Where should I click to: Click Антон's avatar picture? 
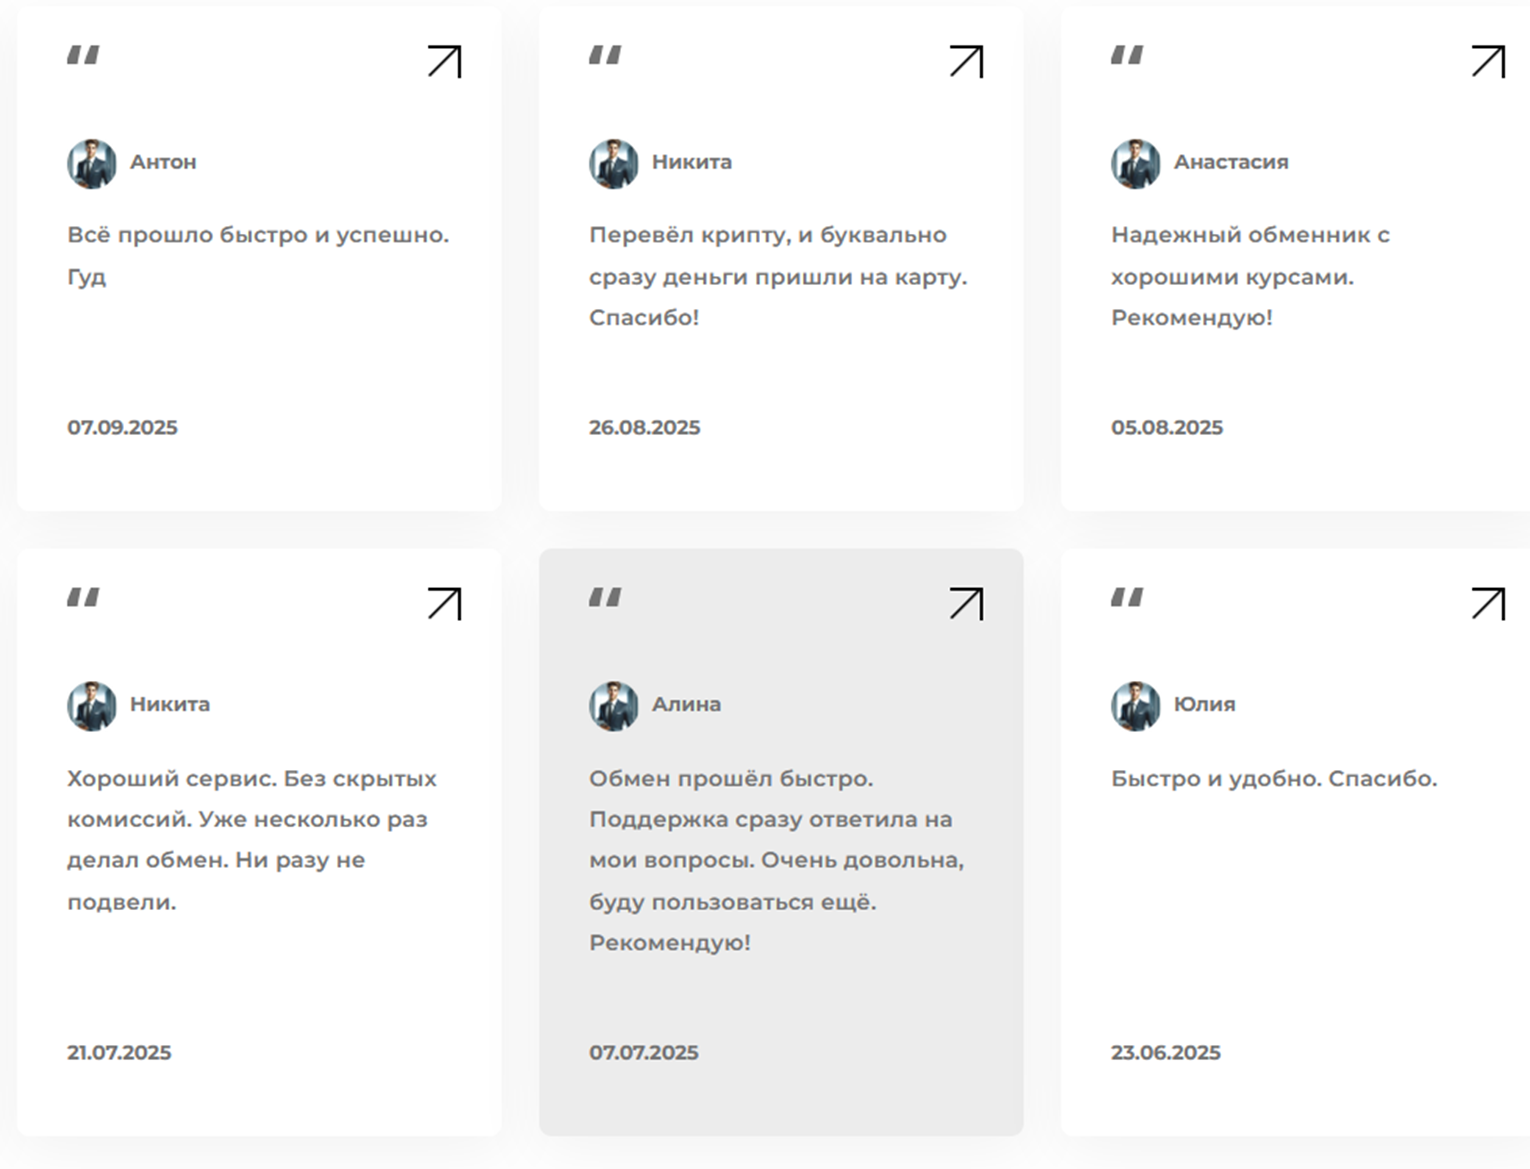[x=92, y=163]
